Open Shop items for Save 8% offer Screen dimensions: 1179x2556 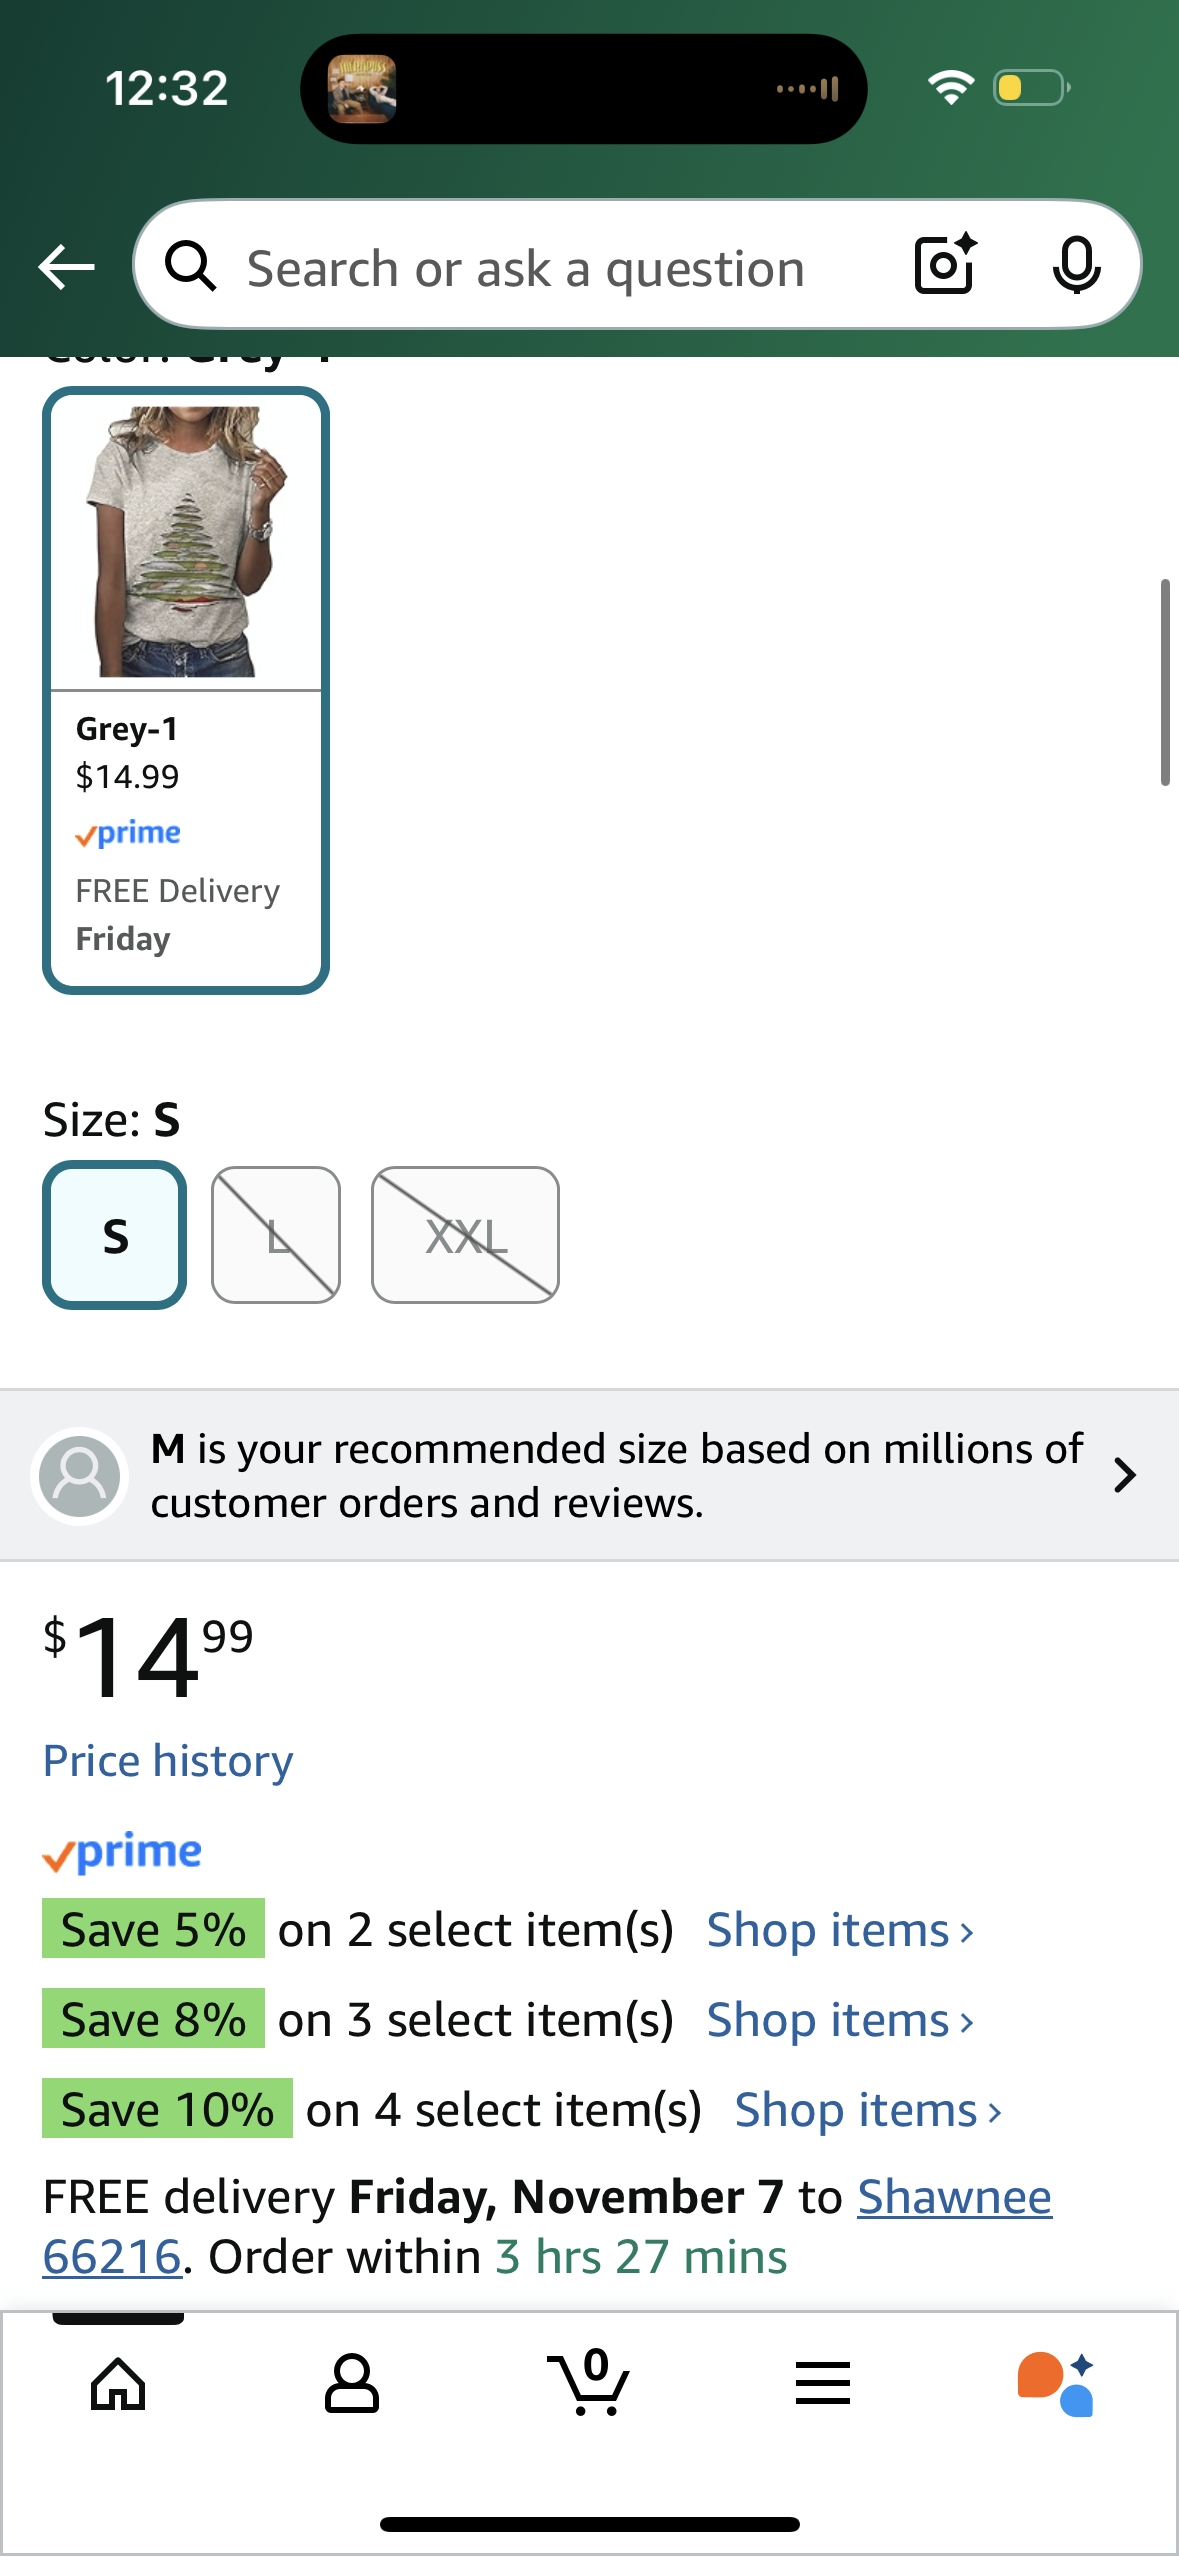click(840, 2020)
